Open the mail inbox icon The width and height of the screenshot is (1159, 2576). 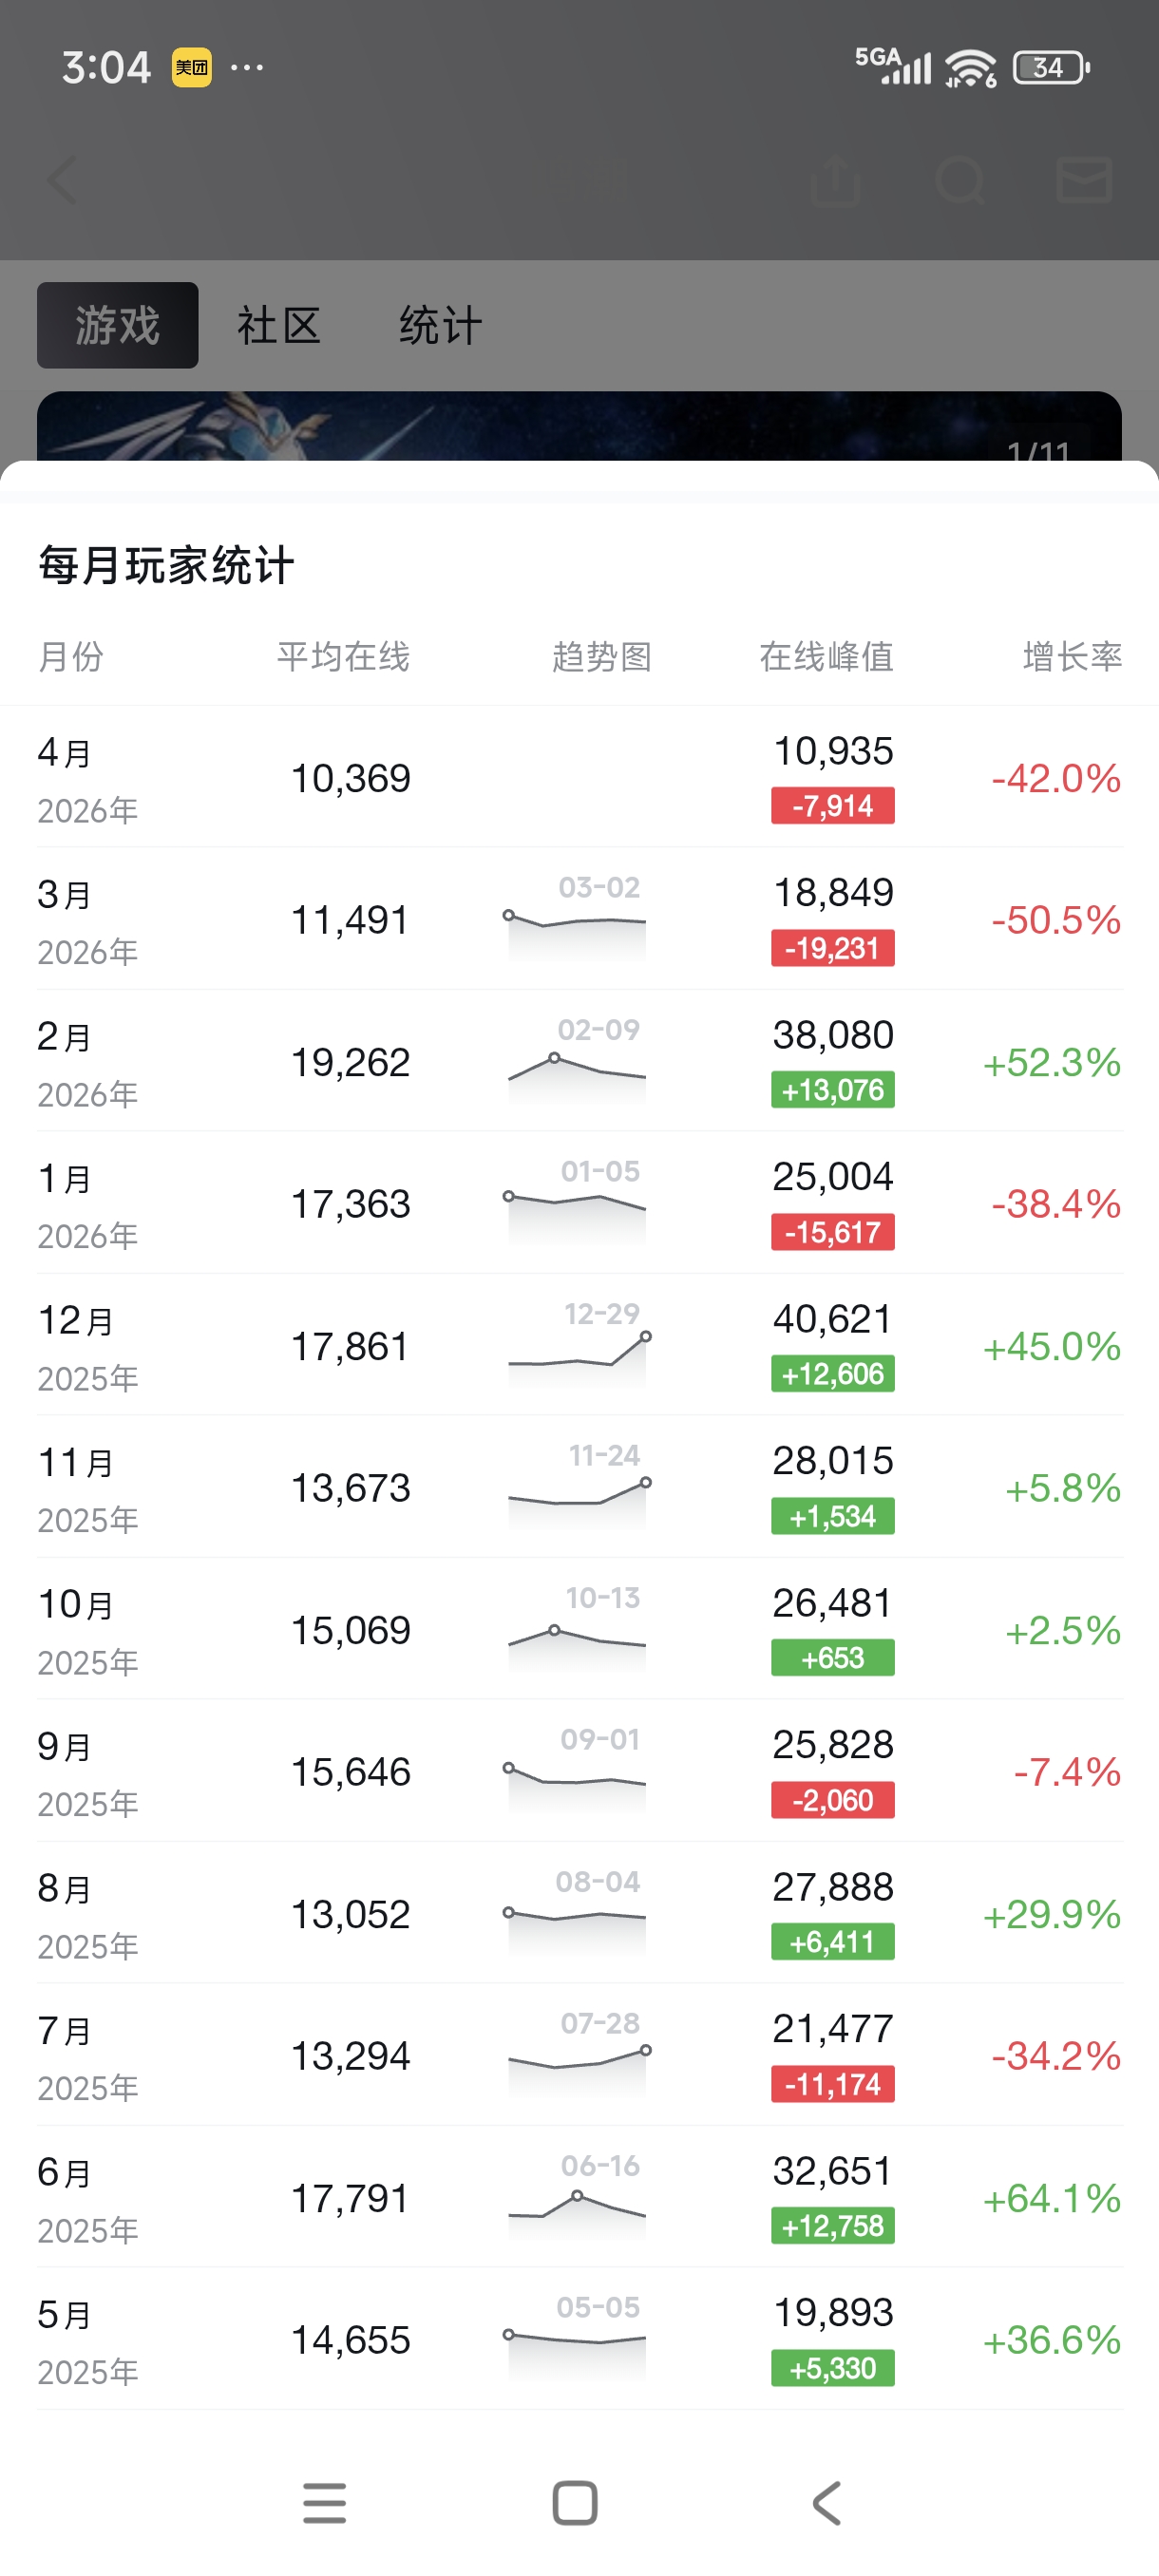[x=1084, y=181]
